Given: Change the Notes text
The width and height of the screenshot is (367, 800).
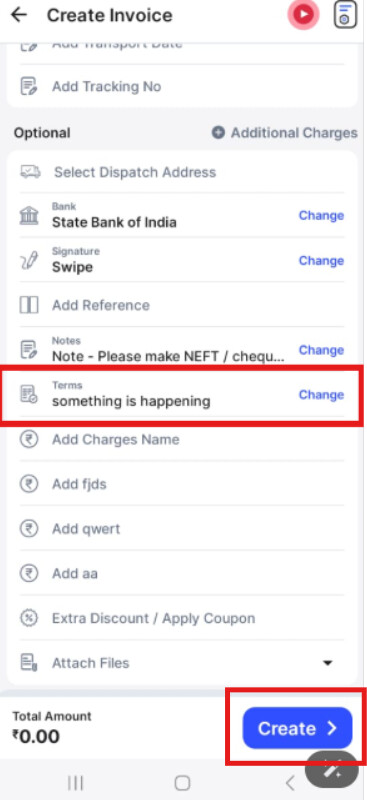Looking at the screenshot, I should tap(321, 350).
